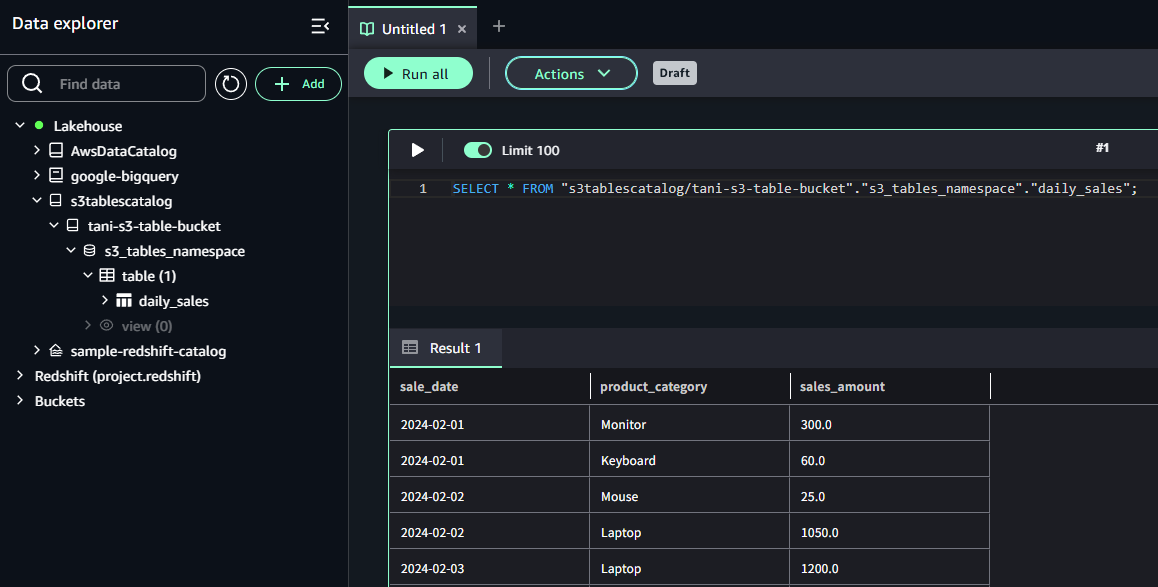The width and height of the screenshot is (1158, 587).
Task: Open a new tab with plus icon
Action: point(499,27)
